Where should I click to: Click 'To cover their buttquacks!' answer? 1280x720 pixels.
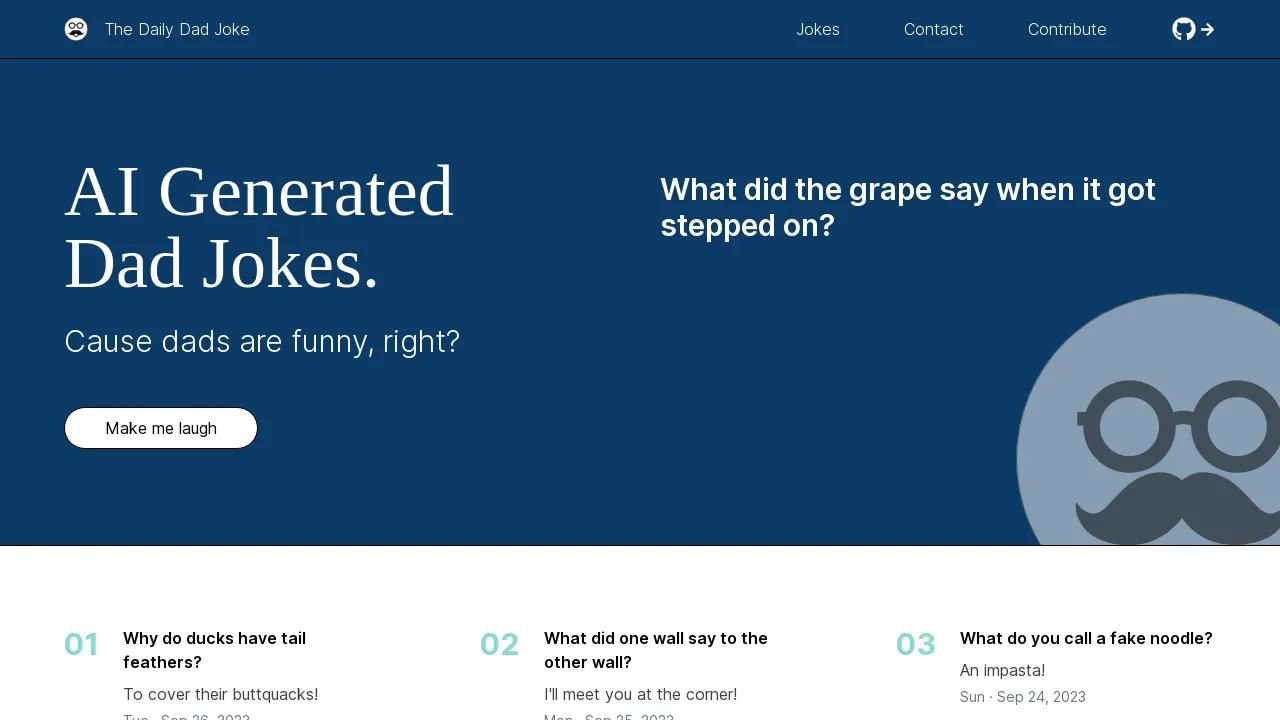click(x=220, y=694)
